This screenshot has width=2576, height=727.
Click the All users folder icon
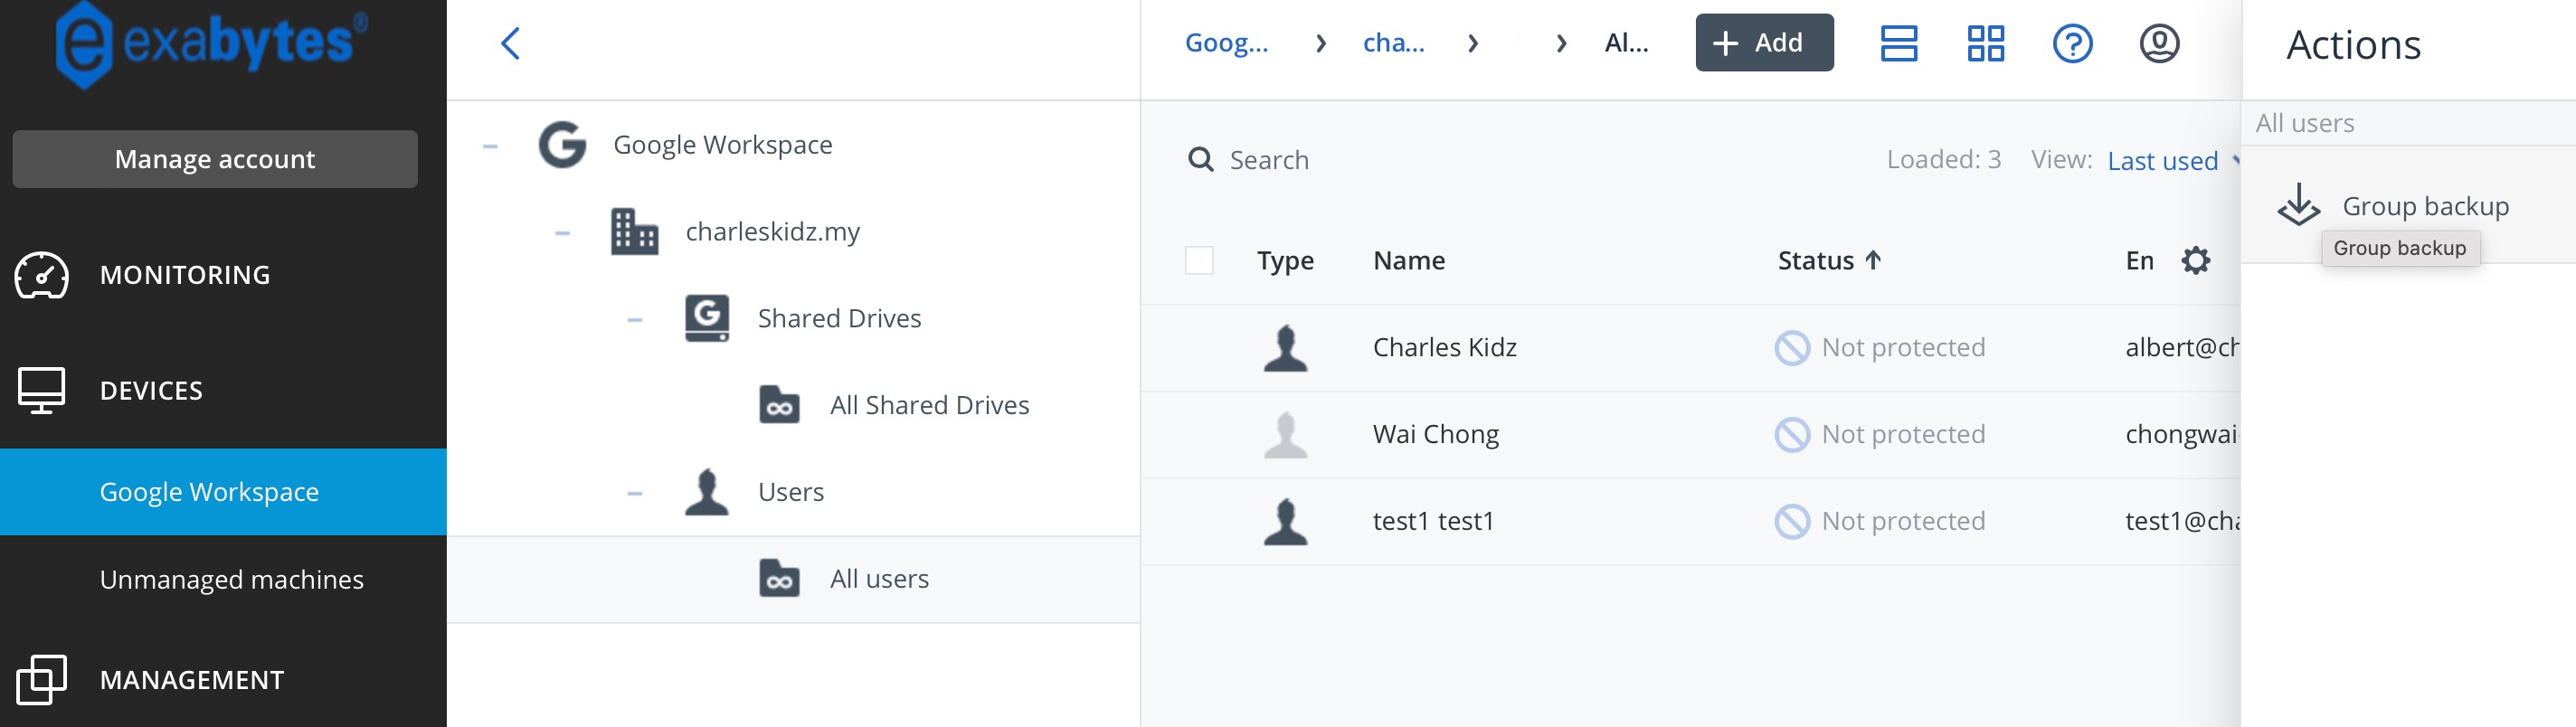point(779,579)
